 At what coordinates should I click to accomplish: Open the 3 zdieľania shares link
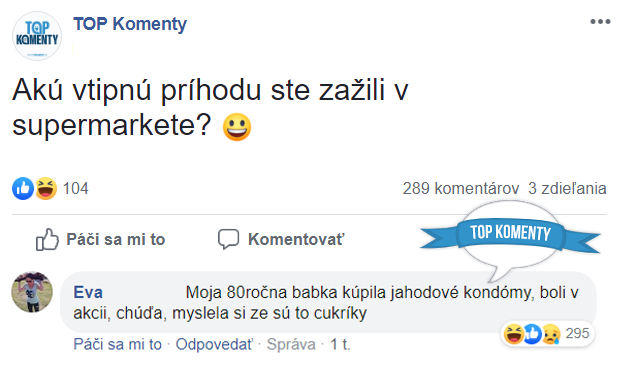(567, 189)
